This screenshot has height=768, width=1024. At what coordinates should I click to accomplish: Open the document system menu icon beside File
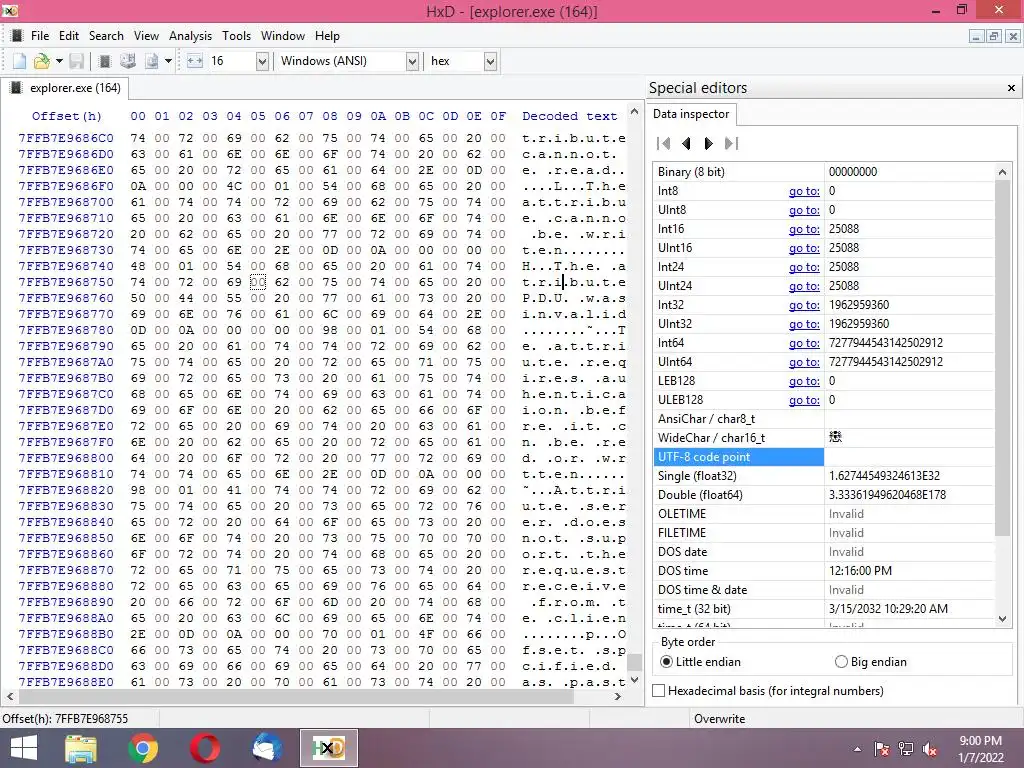coord(17,35)
